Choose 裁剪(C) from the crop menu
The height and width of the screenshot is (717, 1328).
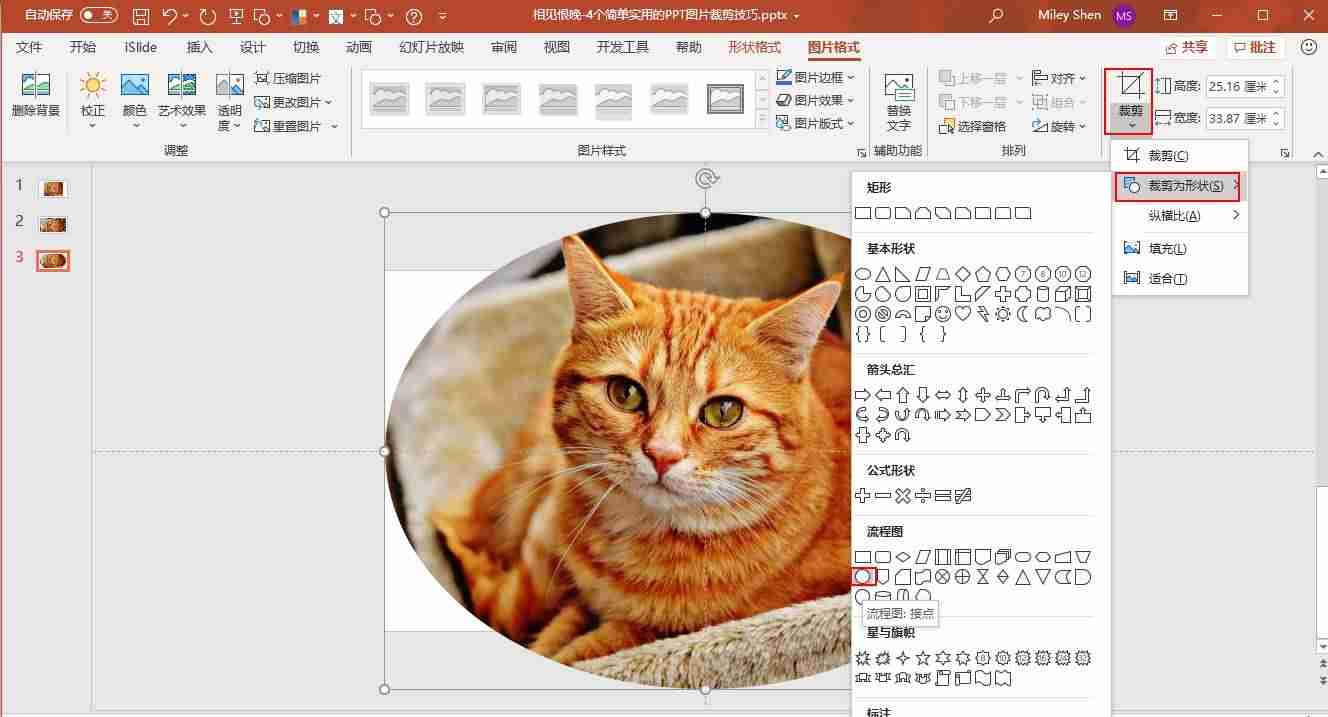click(1180, 156)
